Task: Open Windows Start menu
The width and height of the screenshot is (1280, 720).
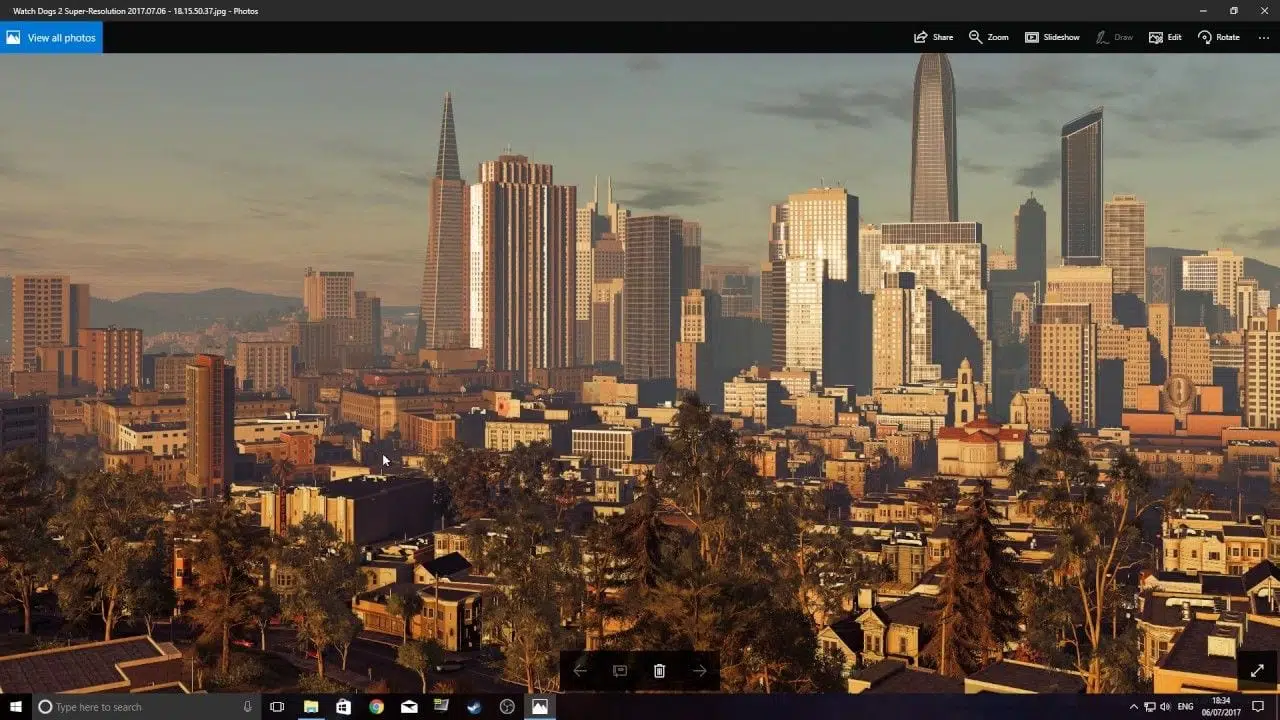Action: tap(15, 707)
